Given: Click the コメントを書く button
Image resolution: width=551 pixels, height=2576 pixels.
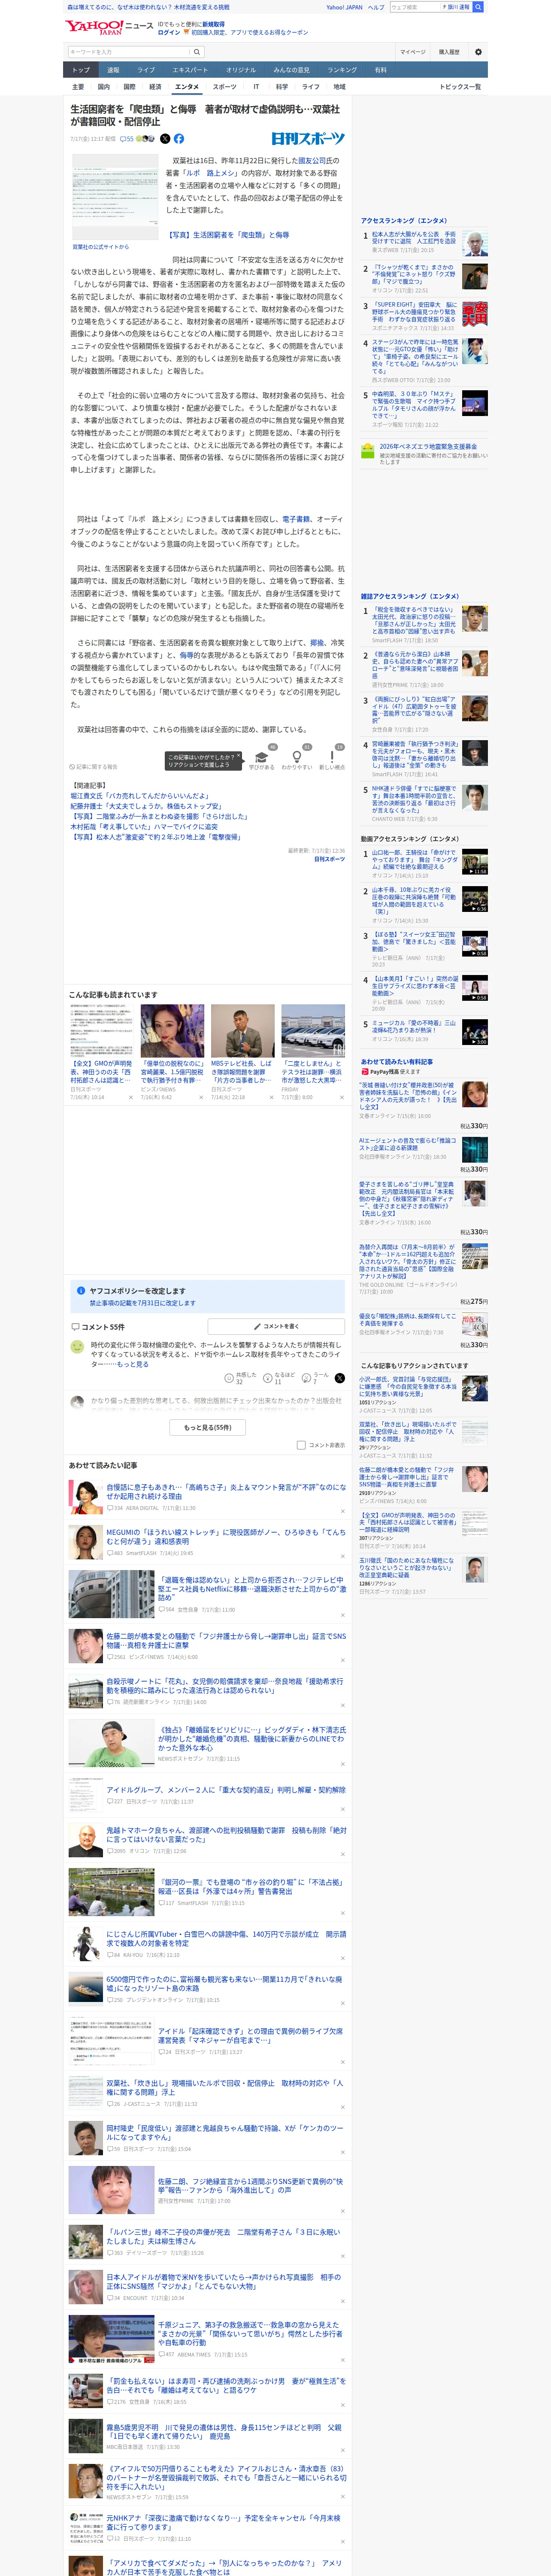Looking at the screenshot, I should (276, 1326).
